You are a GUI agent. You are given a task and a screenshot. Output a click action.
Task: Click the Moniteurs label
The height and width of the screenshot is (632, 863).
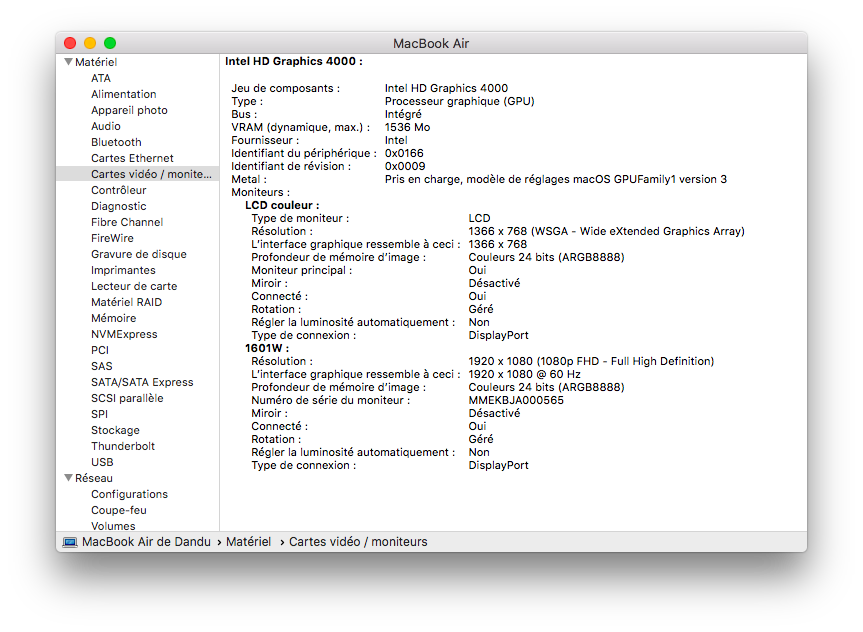[260, 192]
